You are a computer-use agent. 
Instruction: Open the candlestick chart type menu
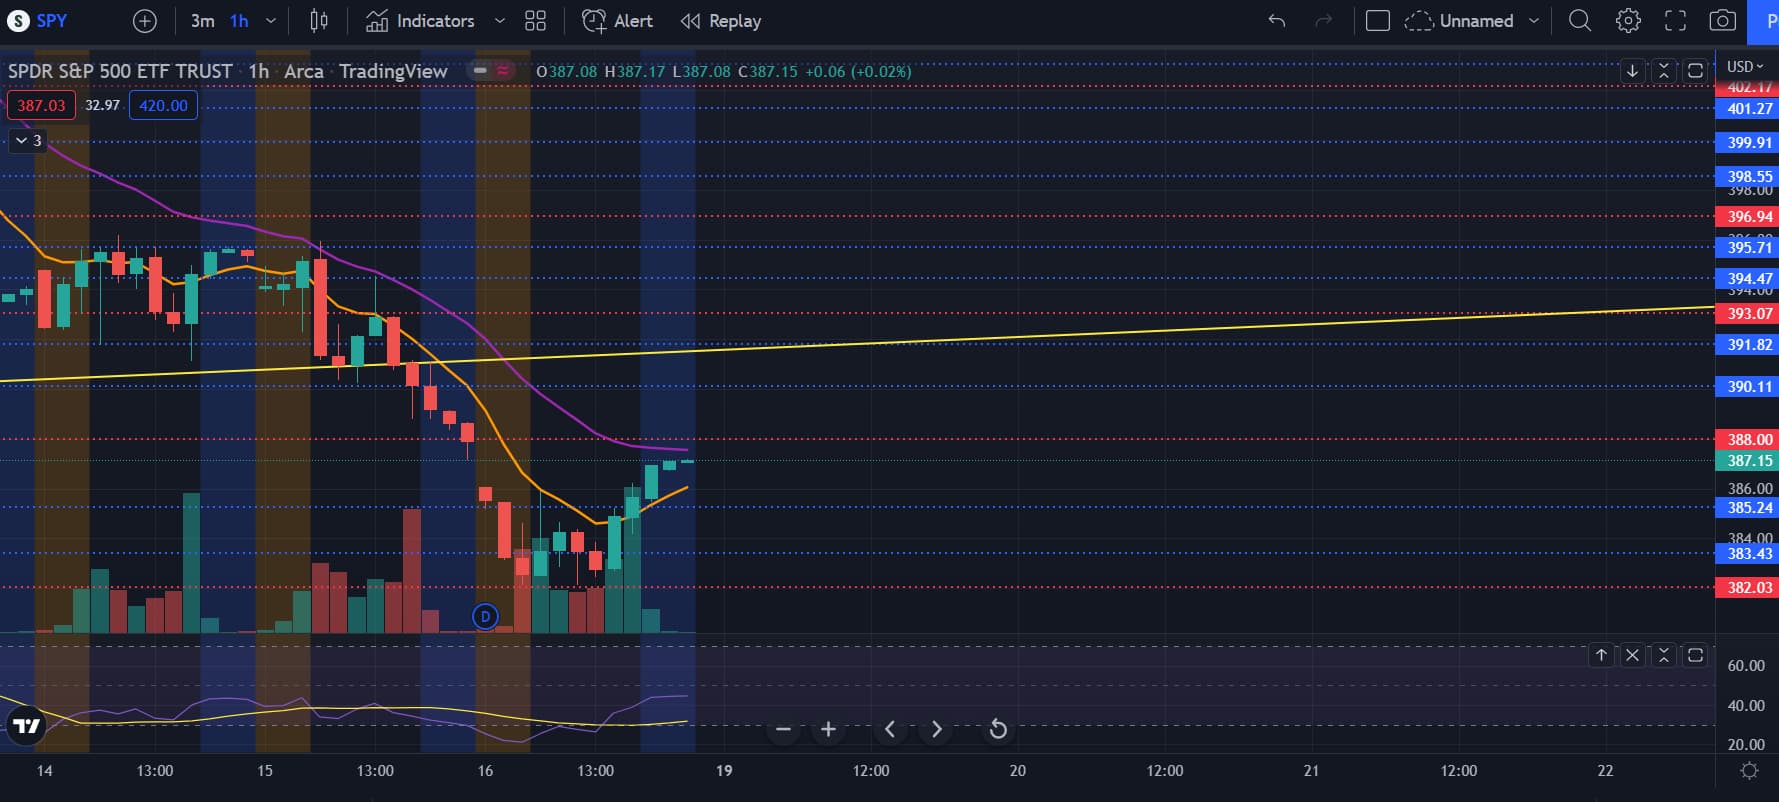pos(319,21)
